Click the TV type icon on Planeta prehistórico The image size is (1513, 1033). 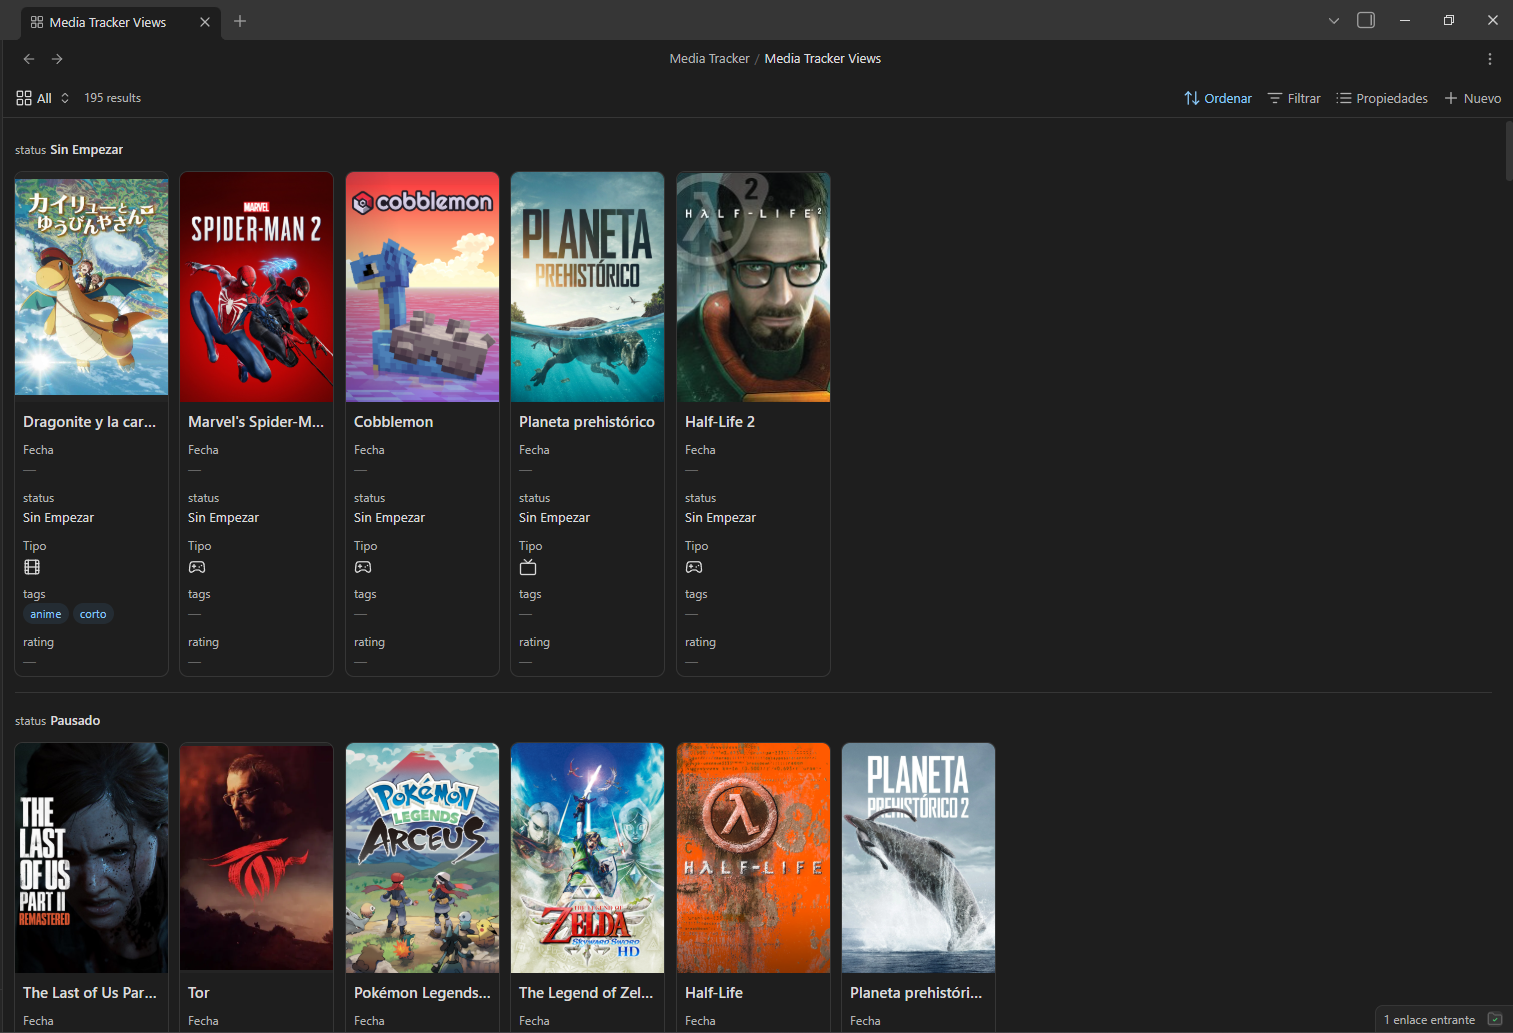pyautogui.click(x=528, y=567)
